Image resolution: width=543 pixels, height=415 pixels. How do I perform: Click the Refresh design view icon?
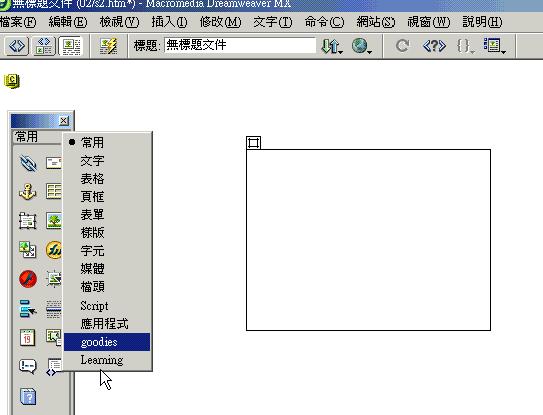click(402, 46)
